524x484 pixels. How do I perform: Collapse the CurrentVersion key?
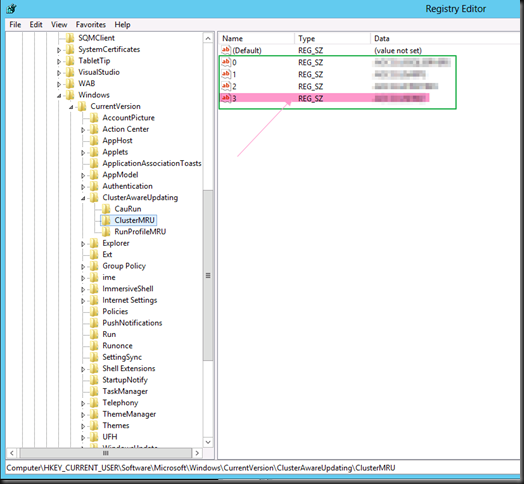coord(71,107)
